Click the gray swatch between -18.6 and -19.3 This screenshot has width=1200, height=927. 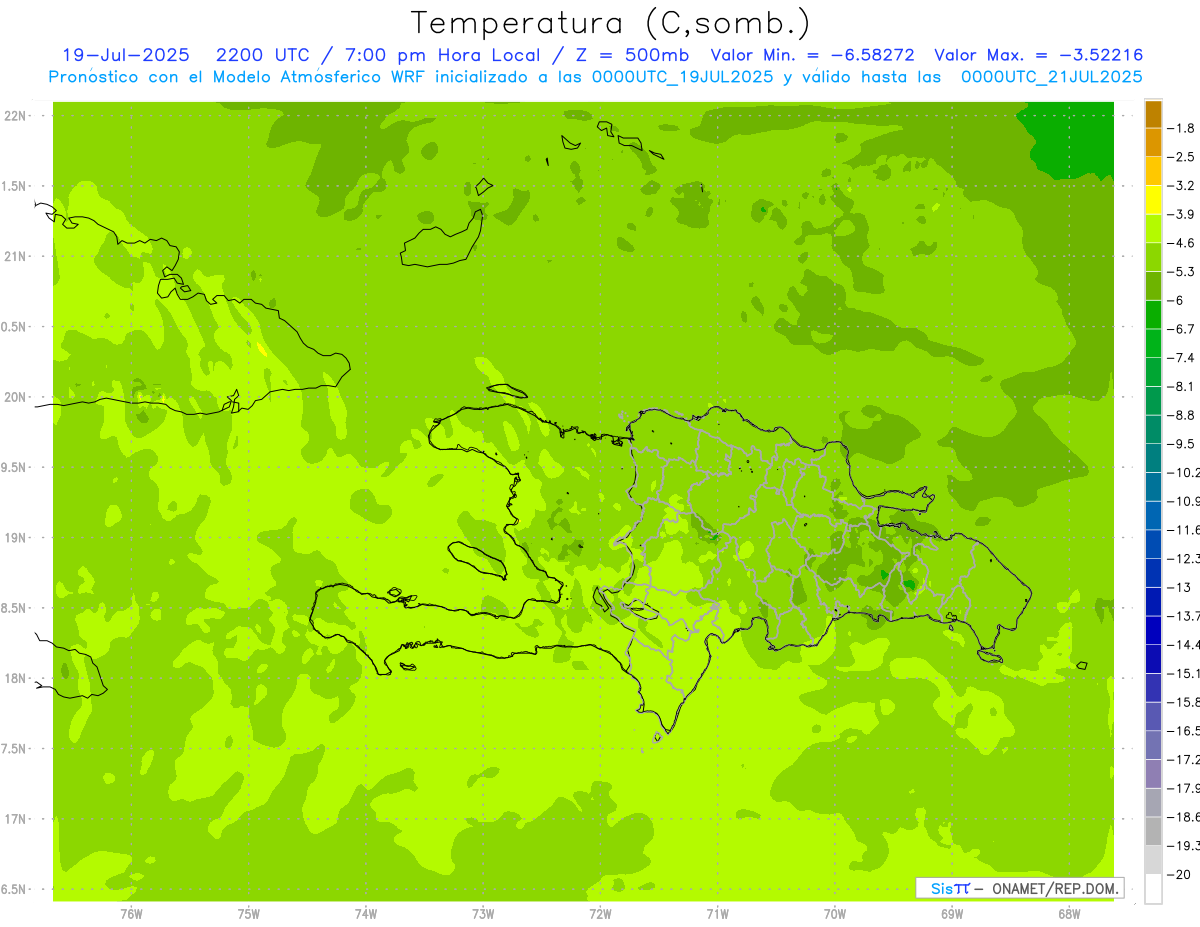pos(1153,831)
